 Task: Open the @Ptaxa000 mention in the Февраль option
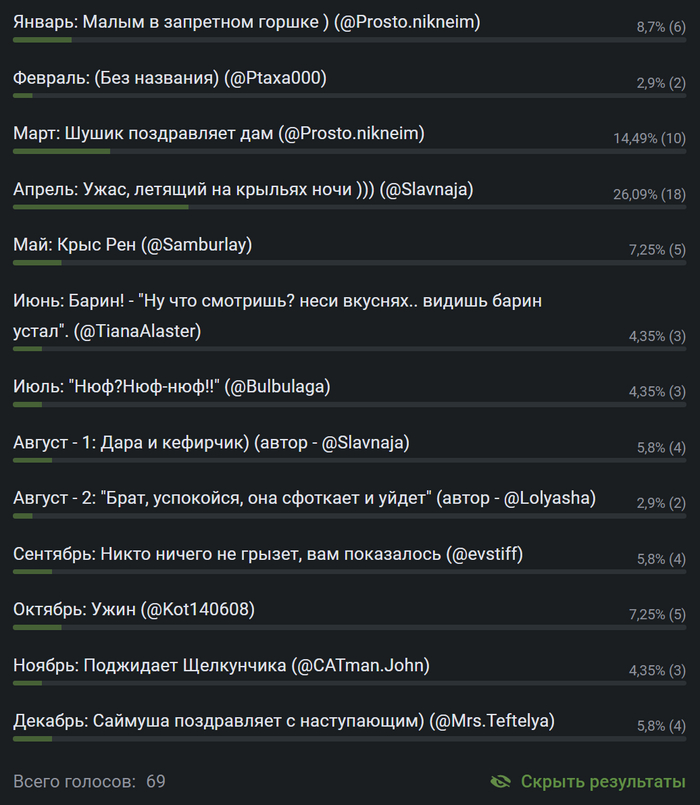[277, 77]
